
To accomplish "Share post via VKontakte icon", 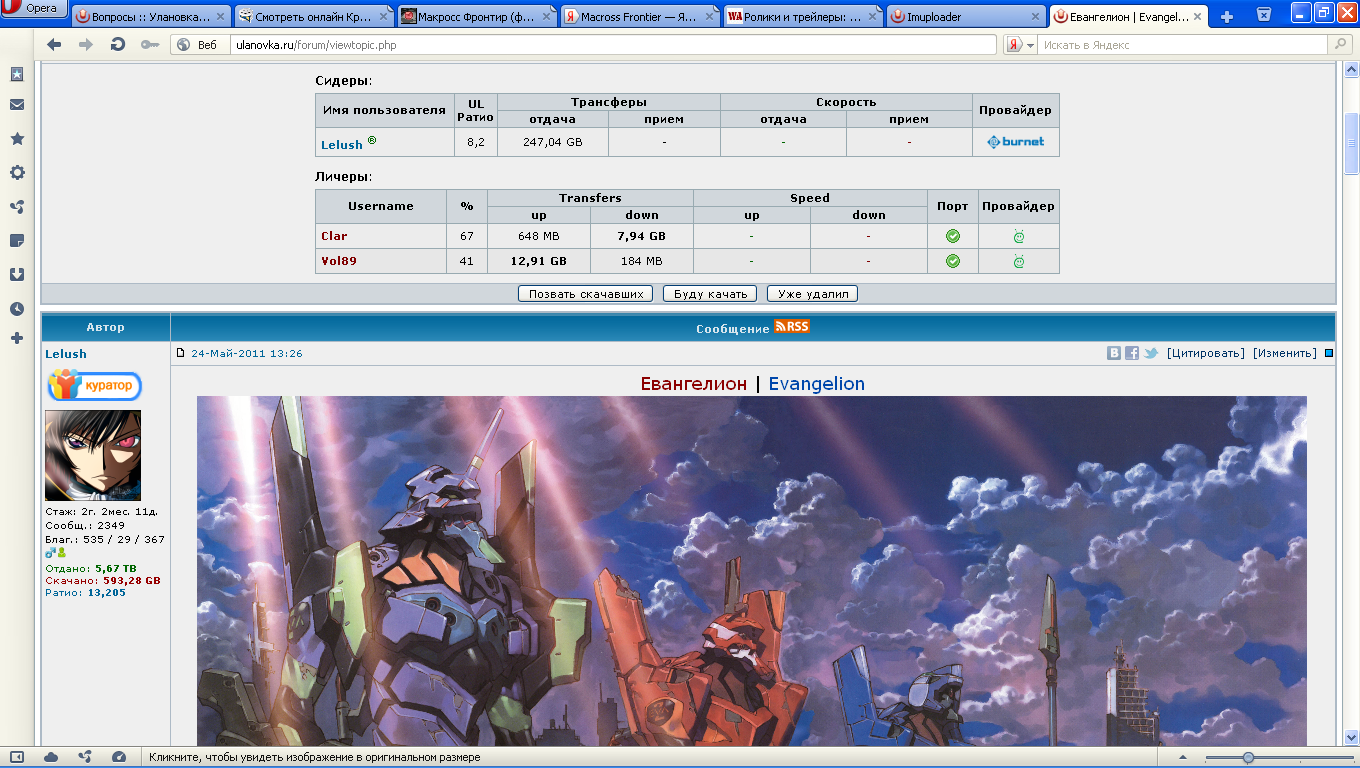I will (1114, 353).
